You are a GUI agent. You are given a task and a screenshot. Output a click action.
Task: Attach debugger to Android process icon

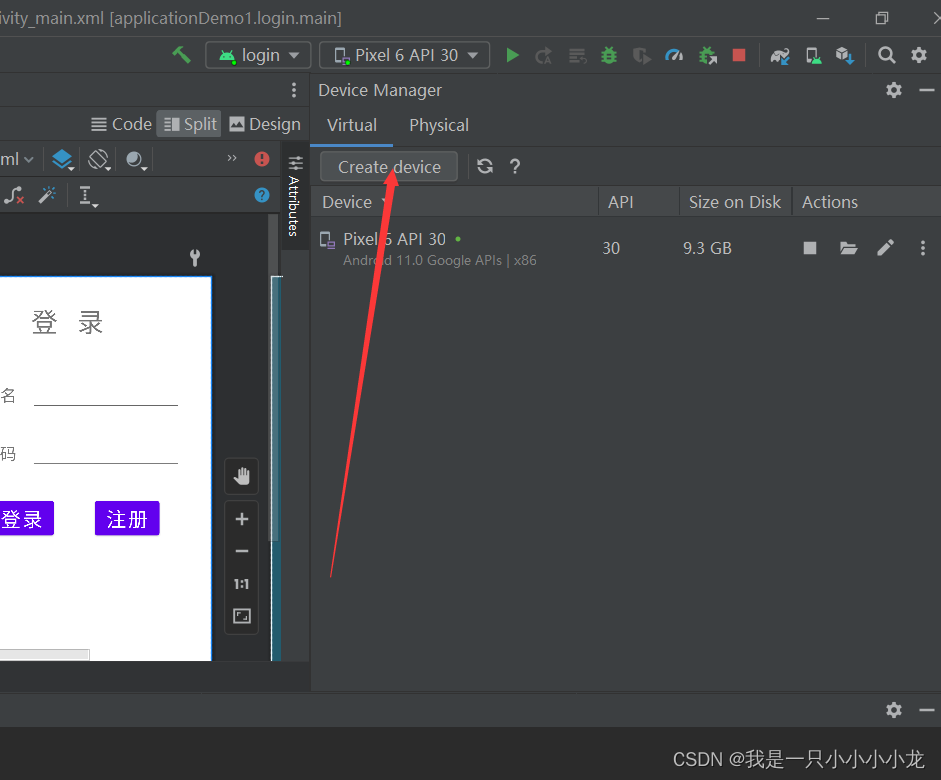[708, 56]
